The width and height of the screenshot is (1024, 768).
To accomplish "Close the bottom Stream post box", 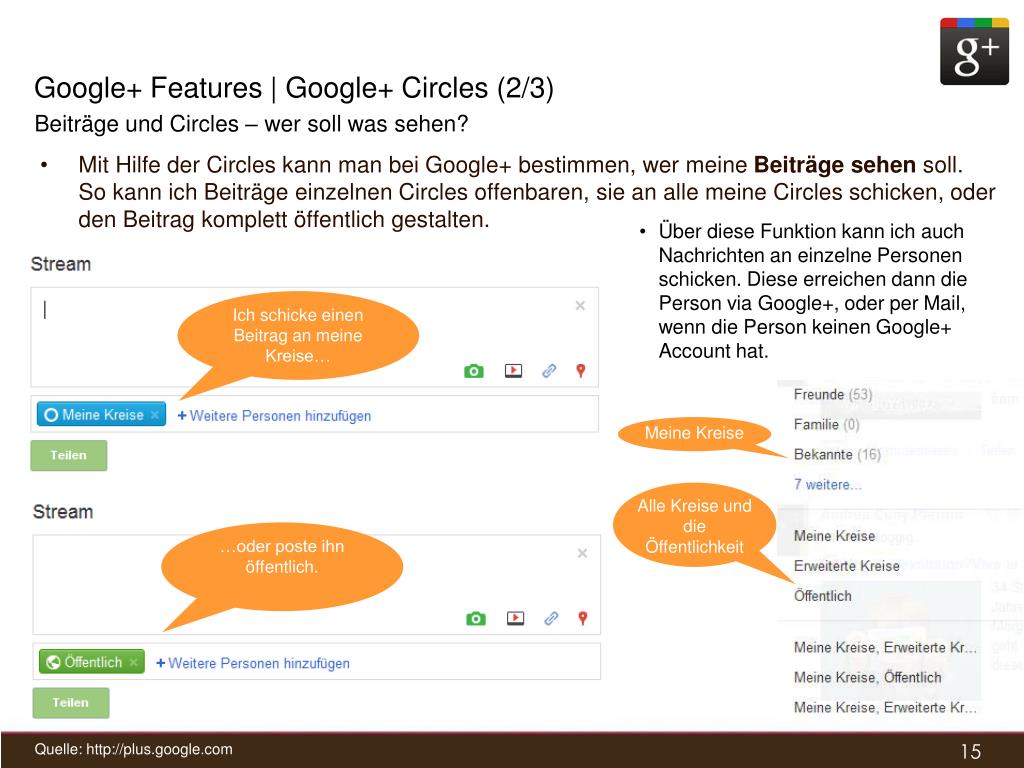I will [x=582, y=553].
